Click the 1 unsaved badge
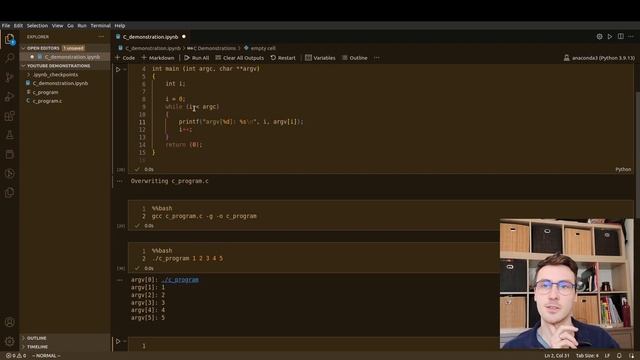This screenshot has width=640, height=360. coord(73,48)
